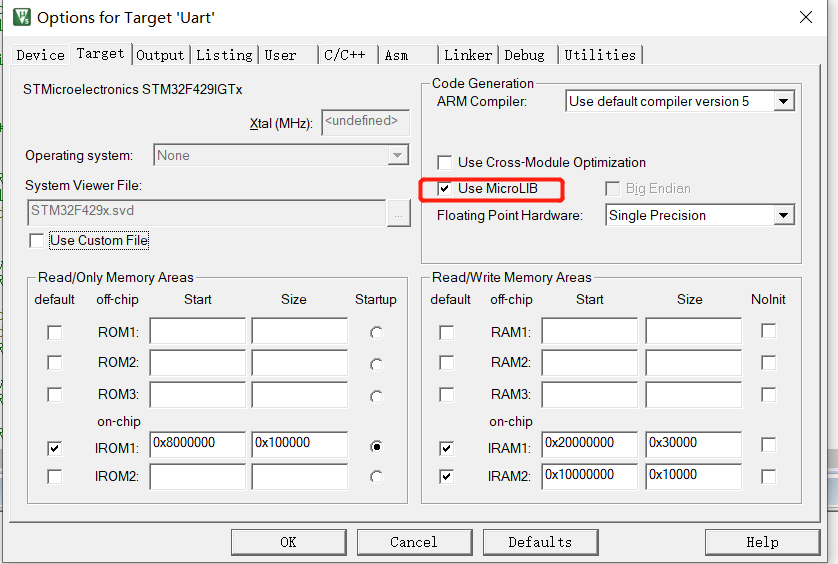The height and width of the screenshot is (564, 838).
Task: Enable the Use Custom File checkbox
Action: click(x=36, y=241)
